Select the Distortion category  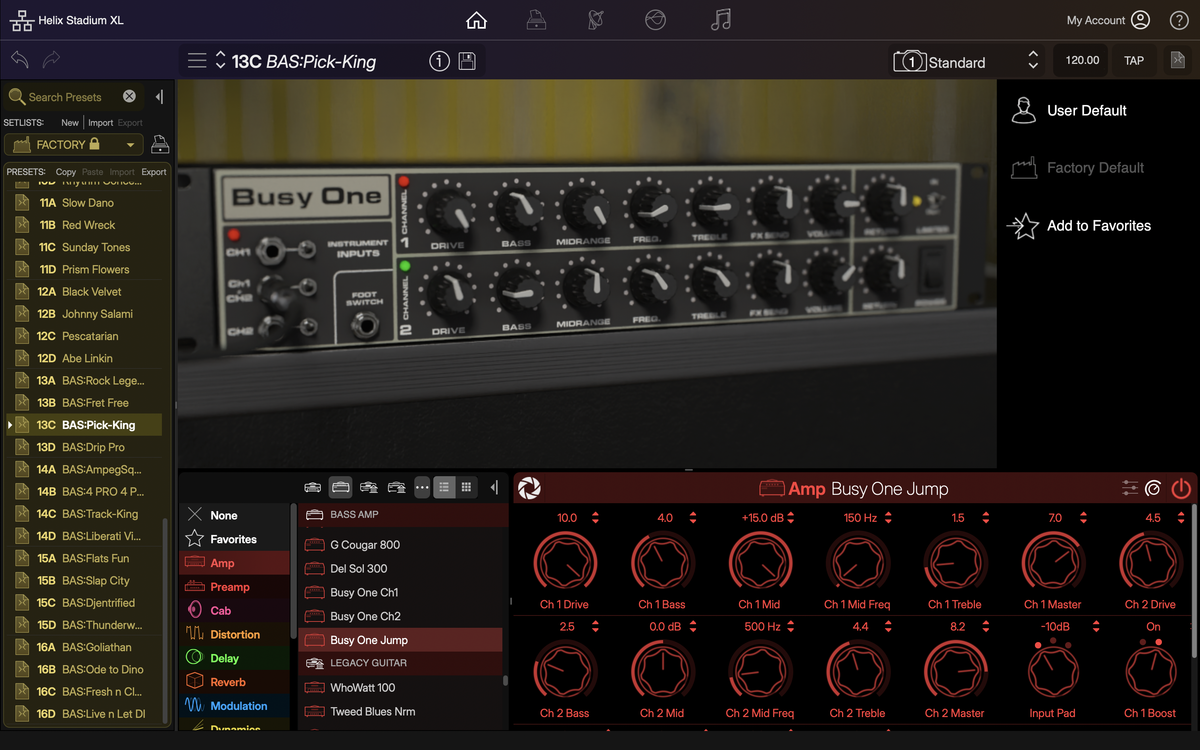coord(235,634)
